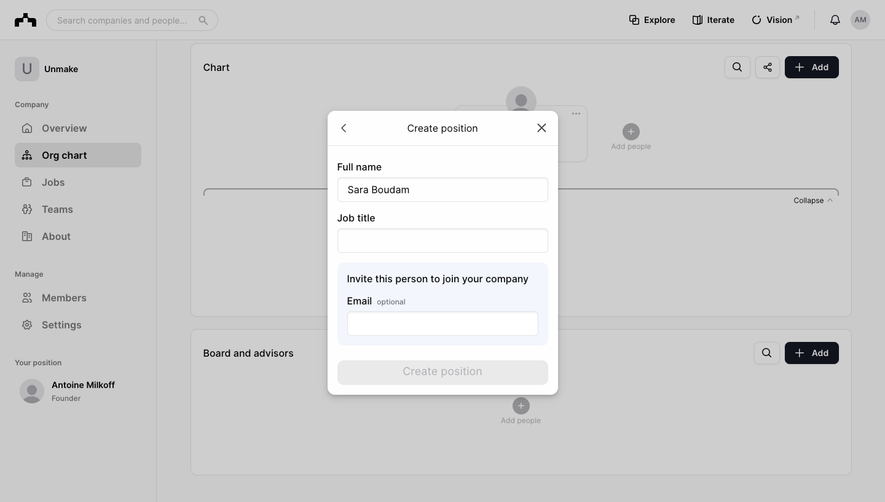The height and width of the screenshot is (502, 885).
Task: Click the plus Add people icon in Chart
Action: coord(631,132)
